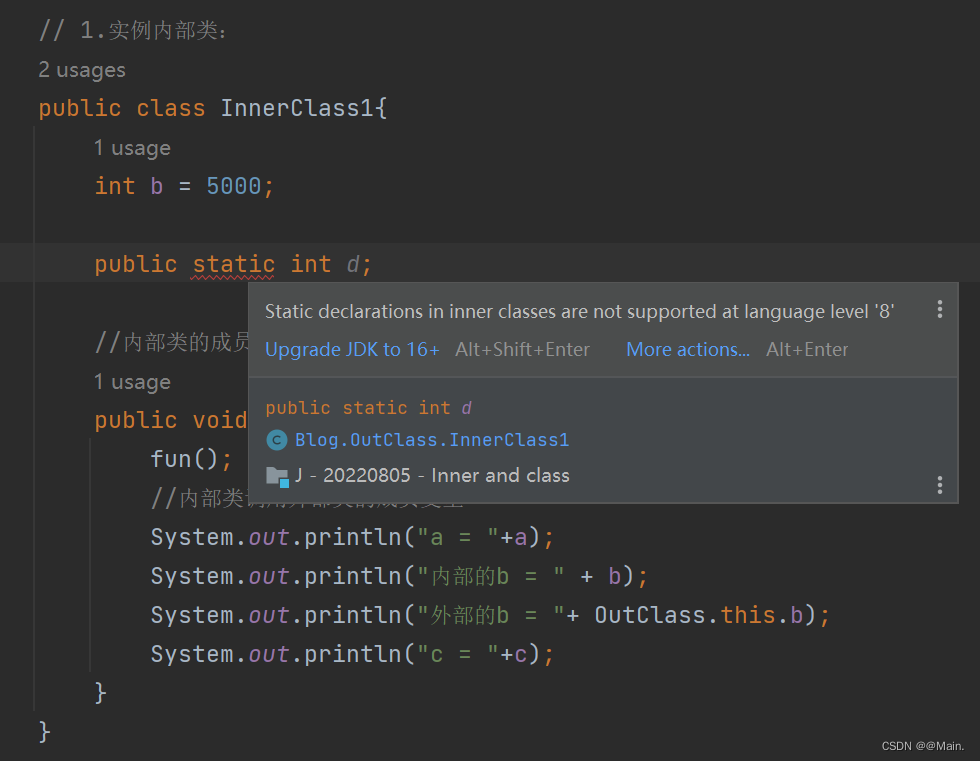Click 'public void' method declaration
The image size is (980, 761).
[x=171, y=420]
